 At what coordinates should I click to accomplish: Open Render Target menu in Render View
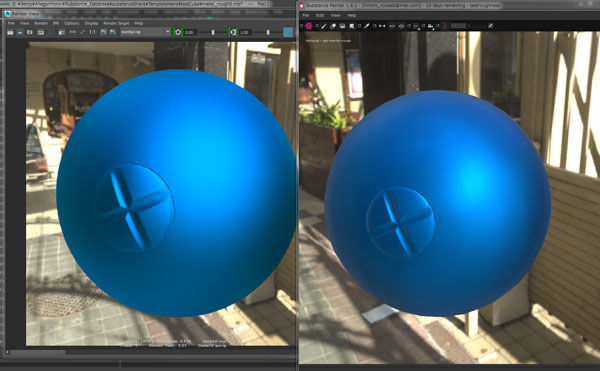(x=116, y=23)
